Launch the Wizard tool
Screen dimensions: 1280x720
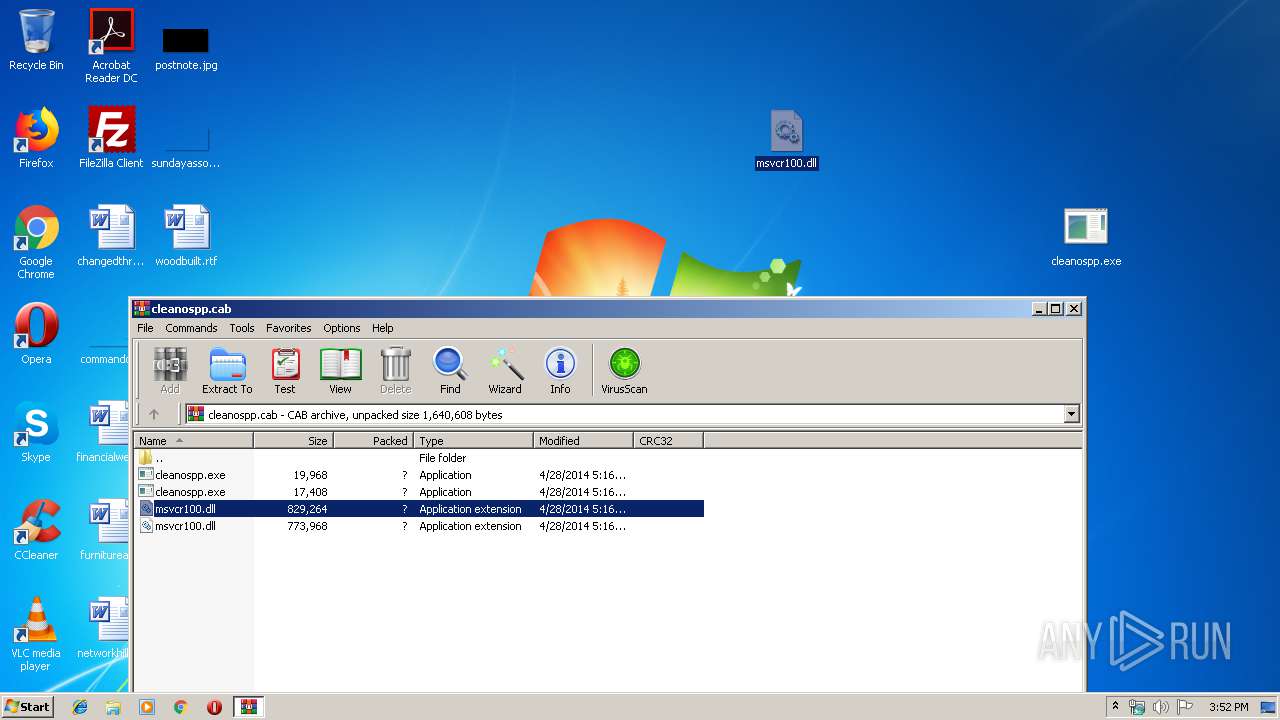point(505,370)
